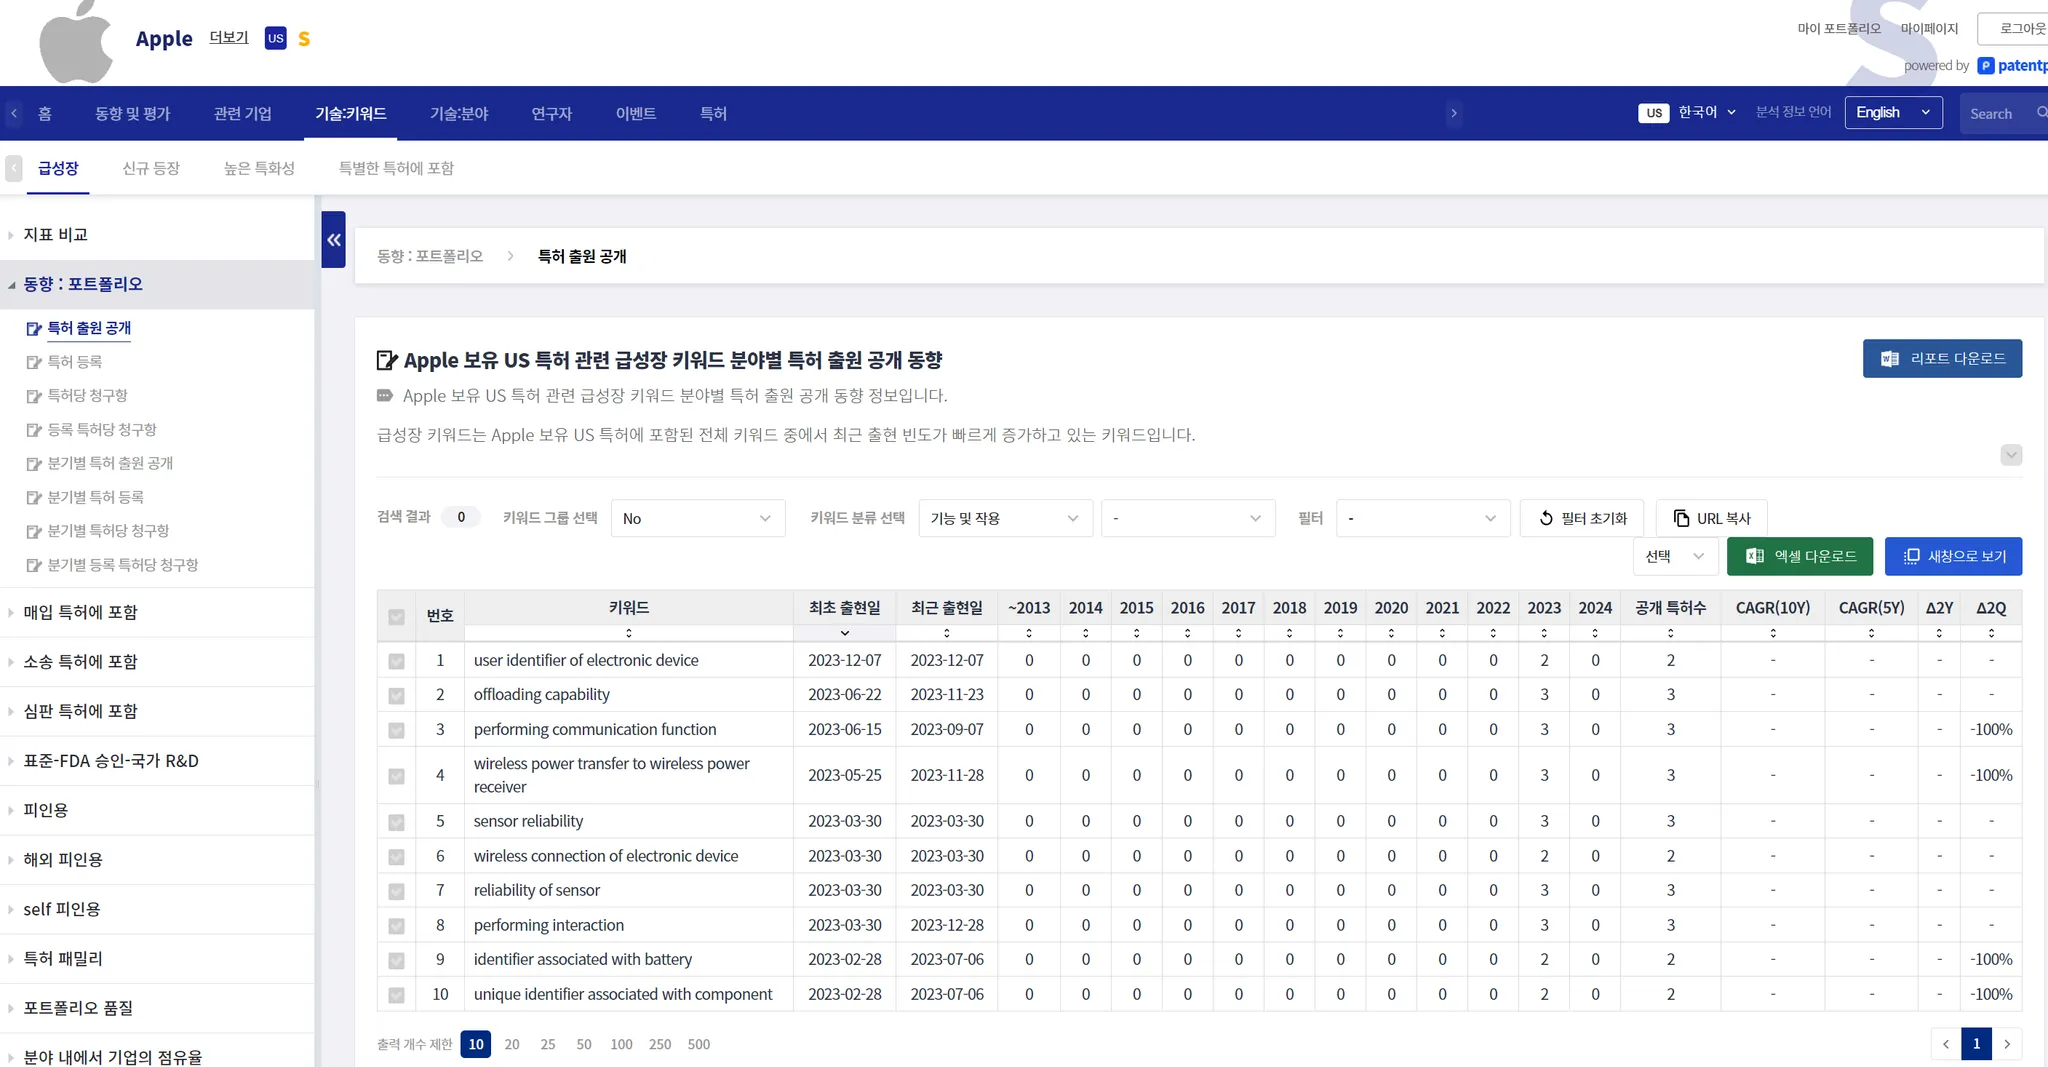Sort table by 2023 column
The width and height of the screenshot is (2048, 1067).
click(x=1544, y=633)
